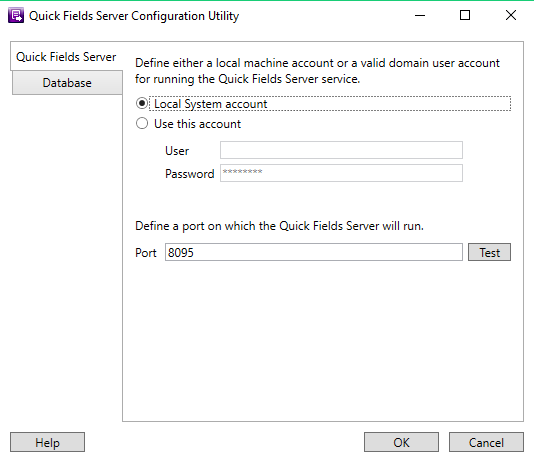The height and width of the screenshot is (462, 534).
Task: Open the Quick Fields Server tab
Action: tap(66, 57)
